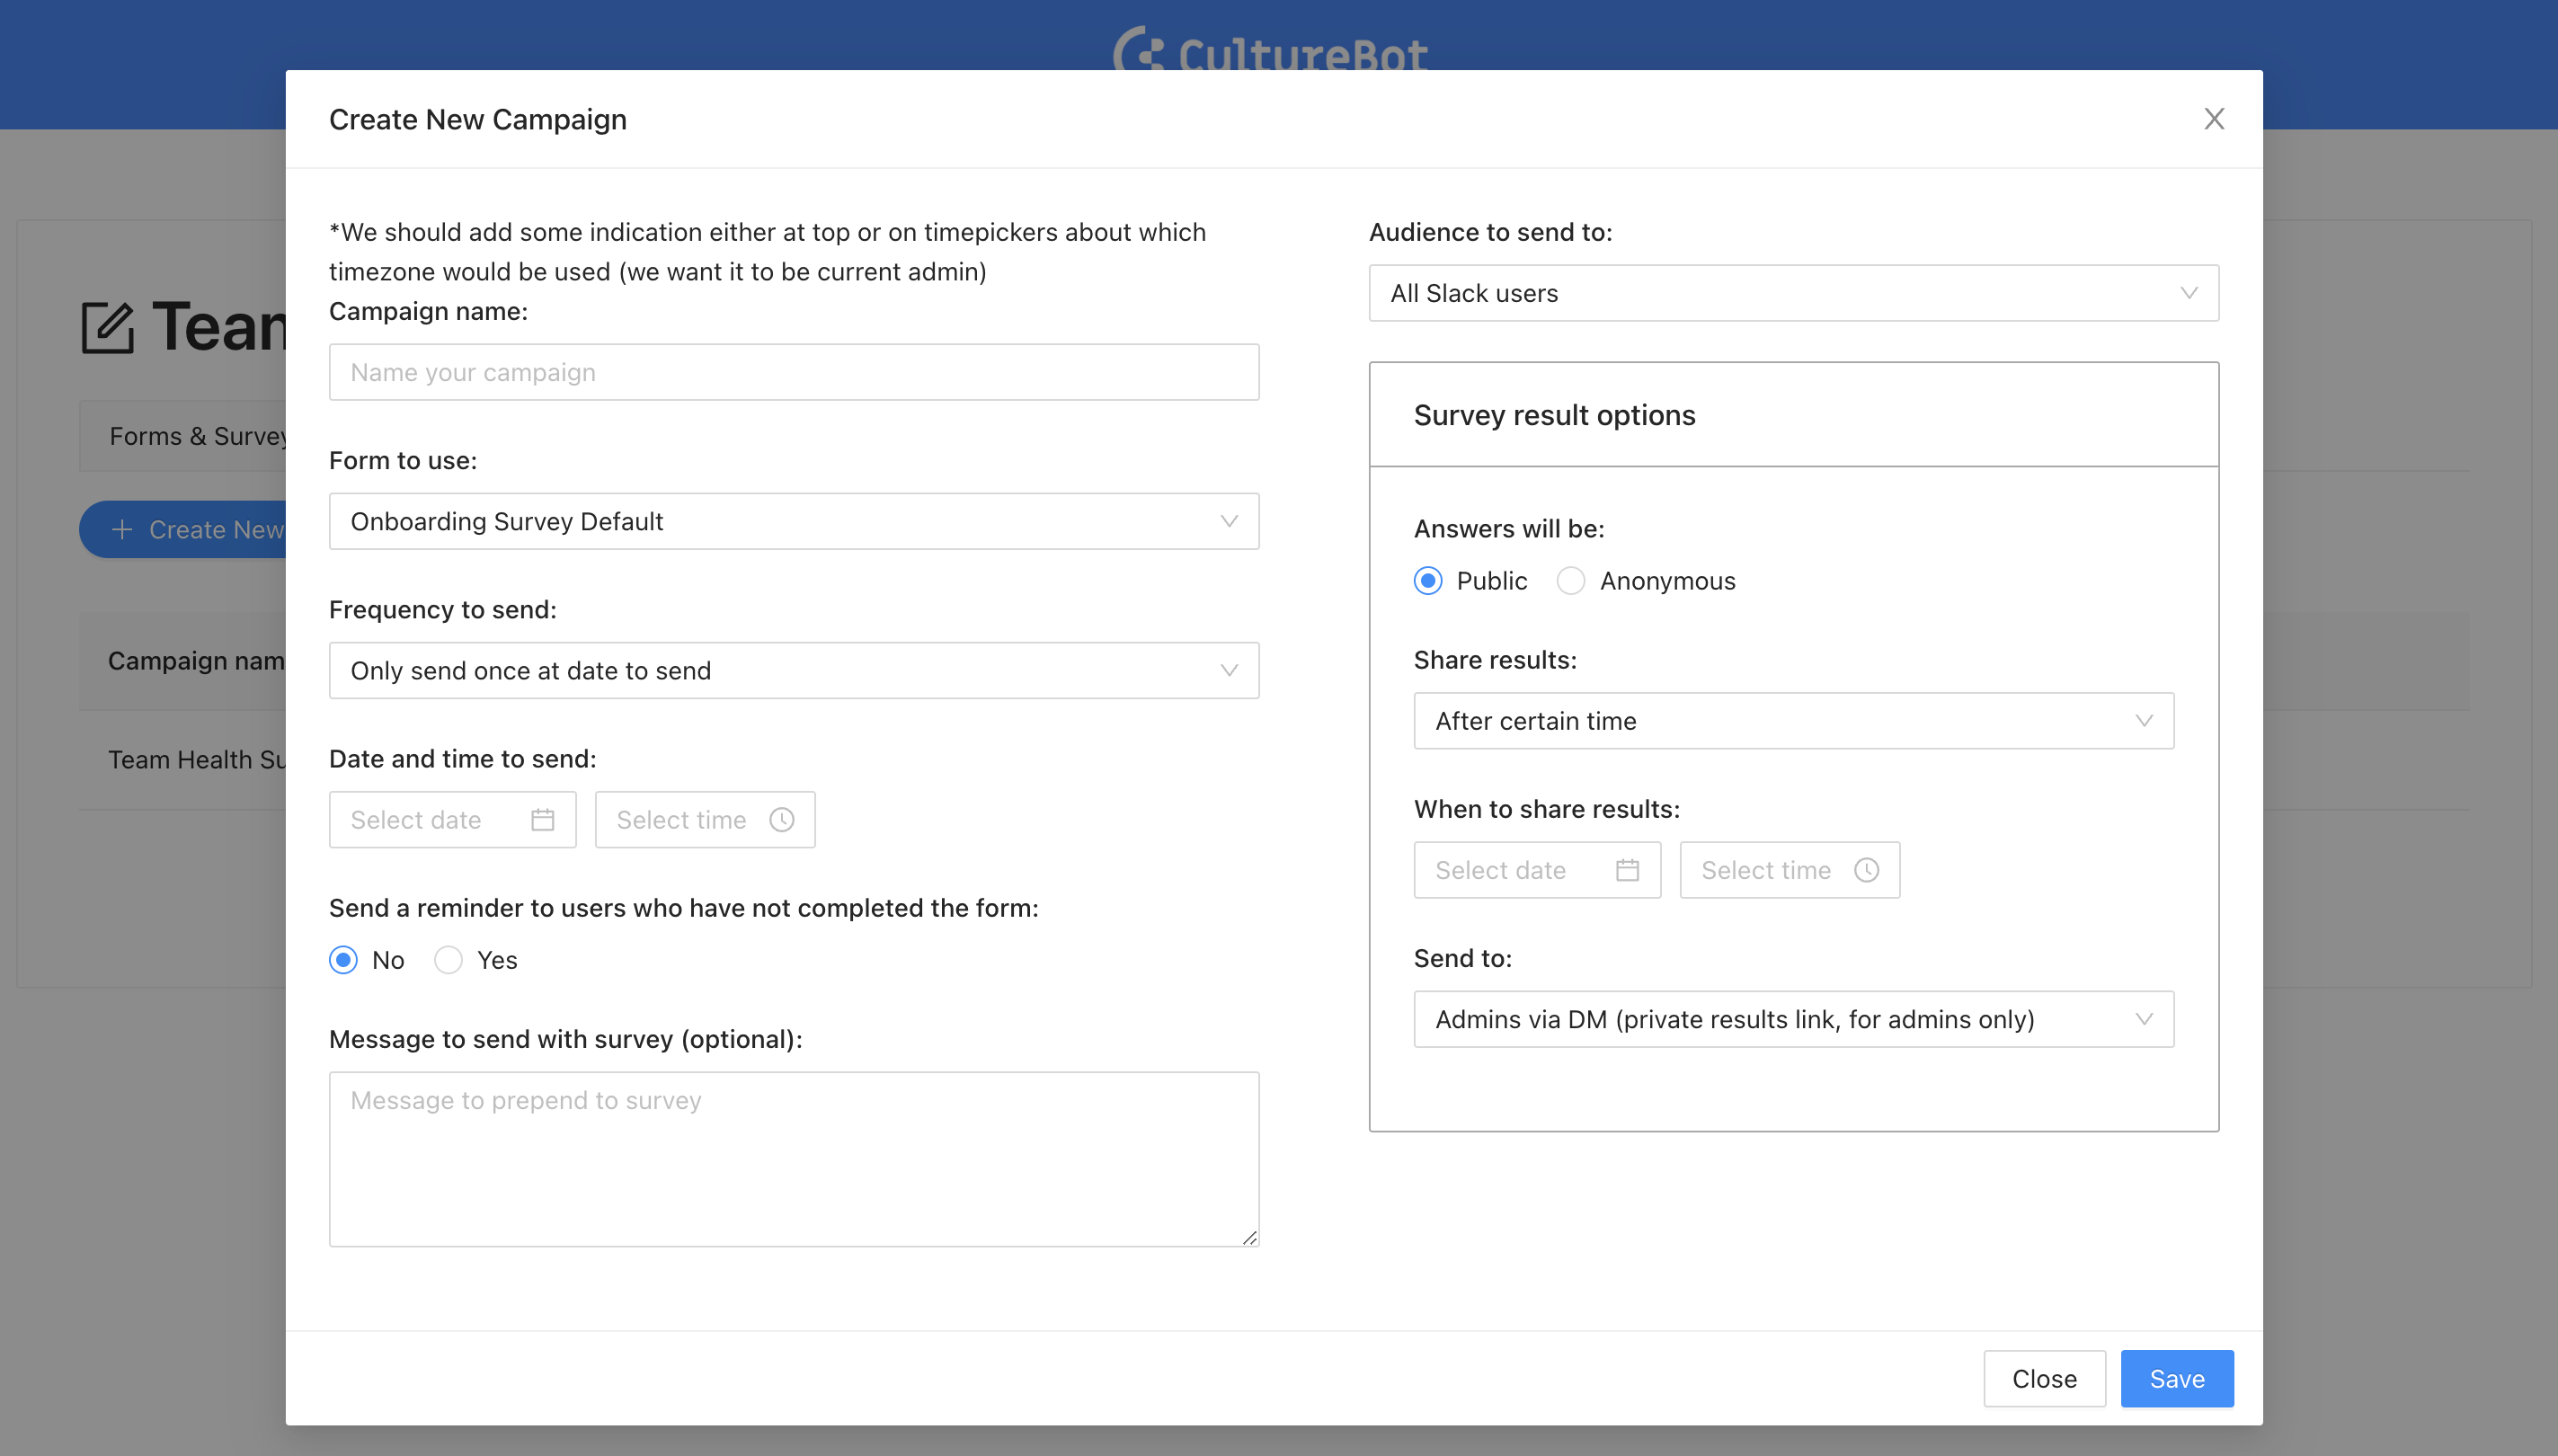2558x1456 pixels.
Task: Choose Yes for reminder option
Action: click(x=448, y=960)
